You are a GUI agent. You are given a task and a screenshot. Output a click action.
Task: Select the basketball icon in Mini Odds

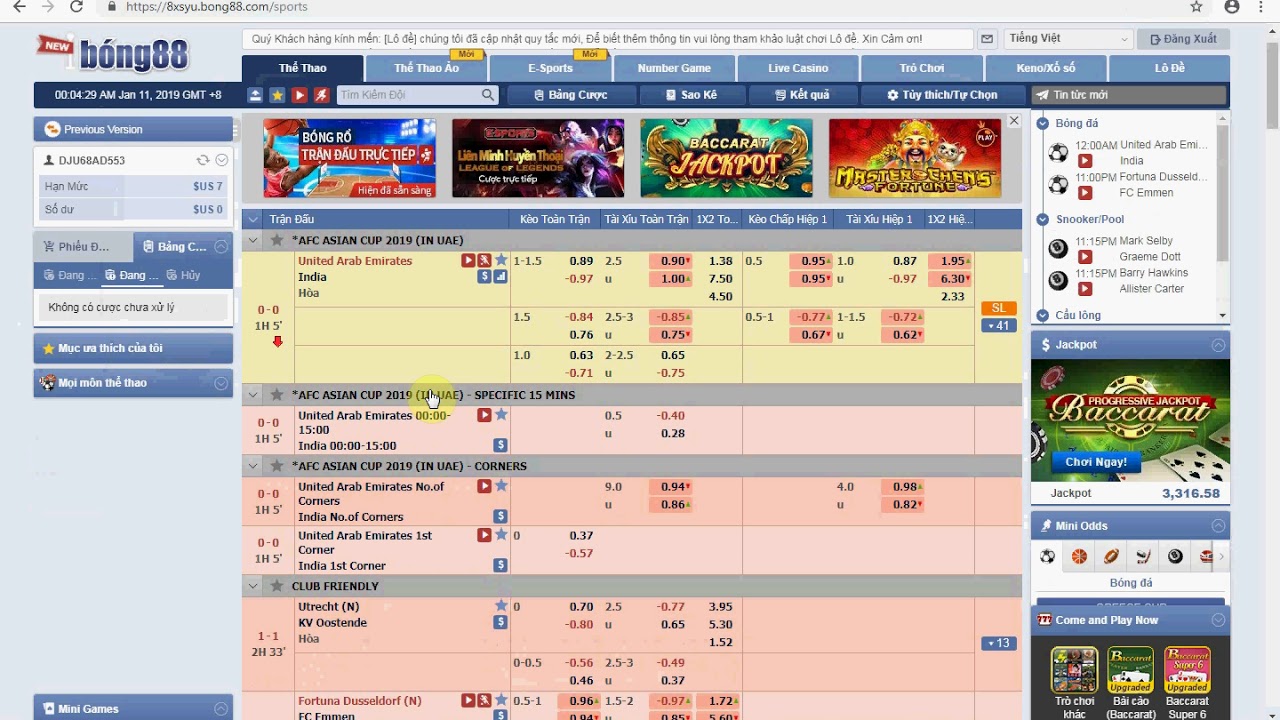[1079, 557]
